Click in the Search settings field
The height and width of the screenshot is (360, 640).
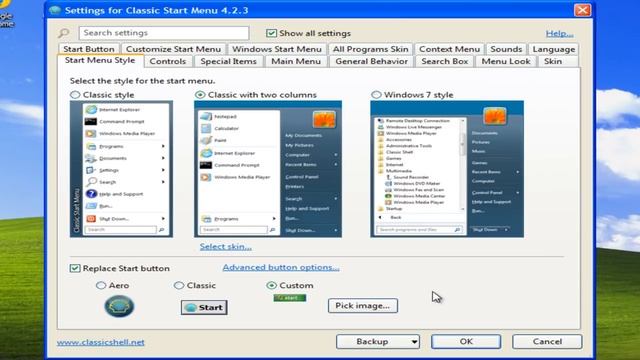pyautogui.click(x=164, y=33)
